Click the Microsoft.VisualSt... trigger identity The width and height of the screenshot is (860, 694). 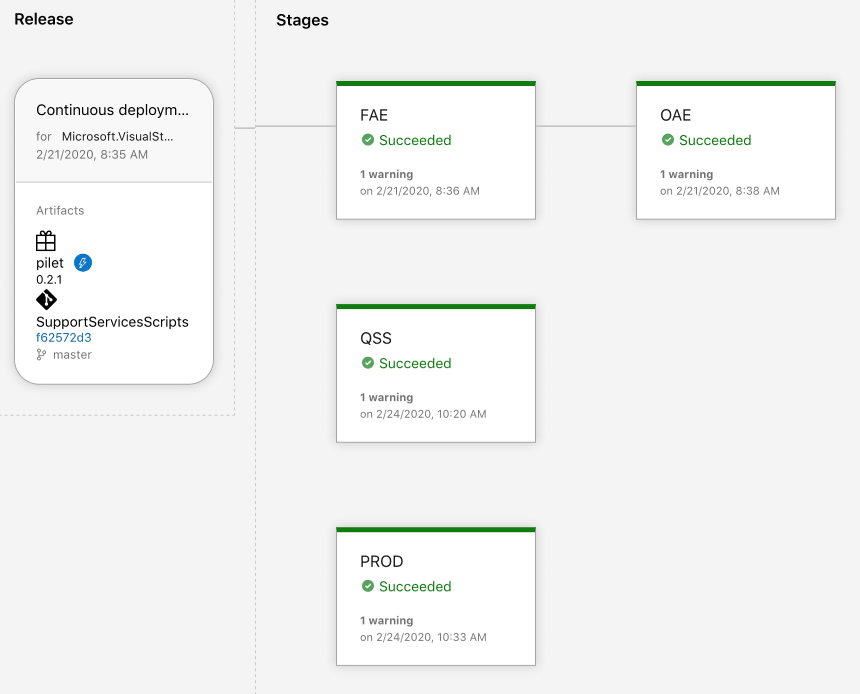(x=117, y=137)
